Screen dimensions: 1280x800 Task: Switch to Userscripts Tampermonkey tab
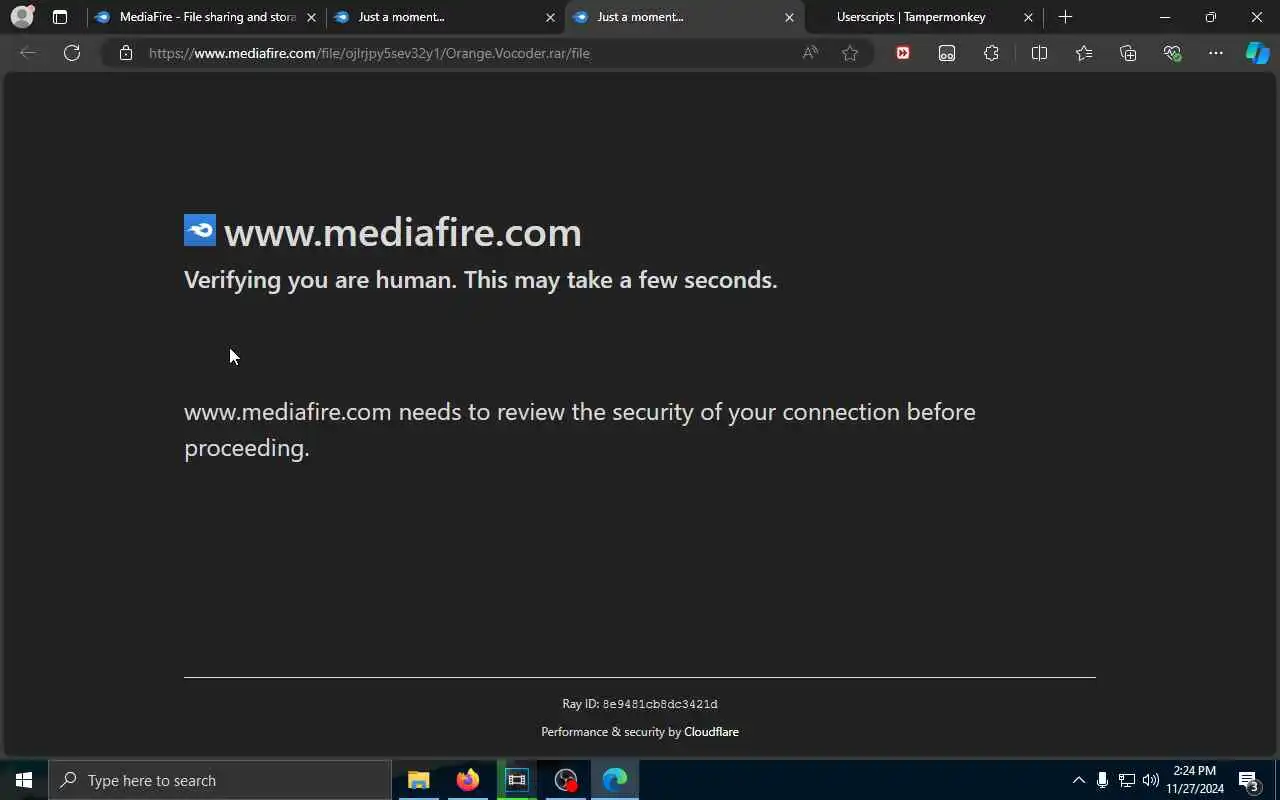click(x=923, y=17)
